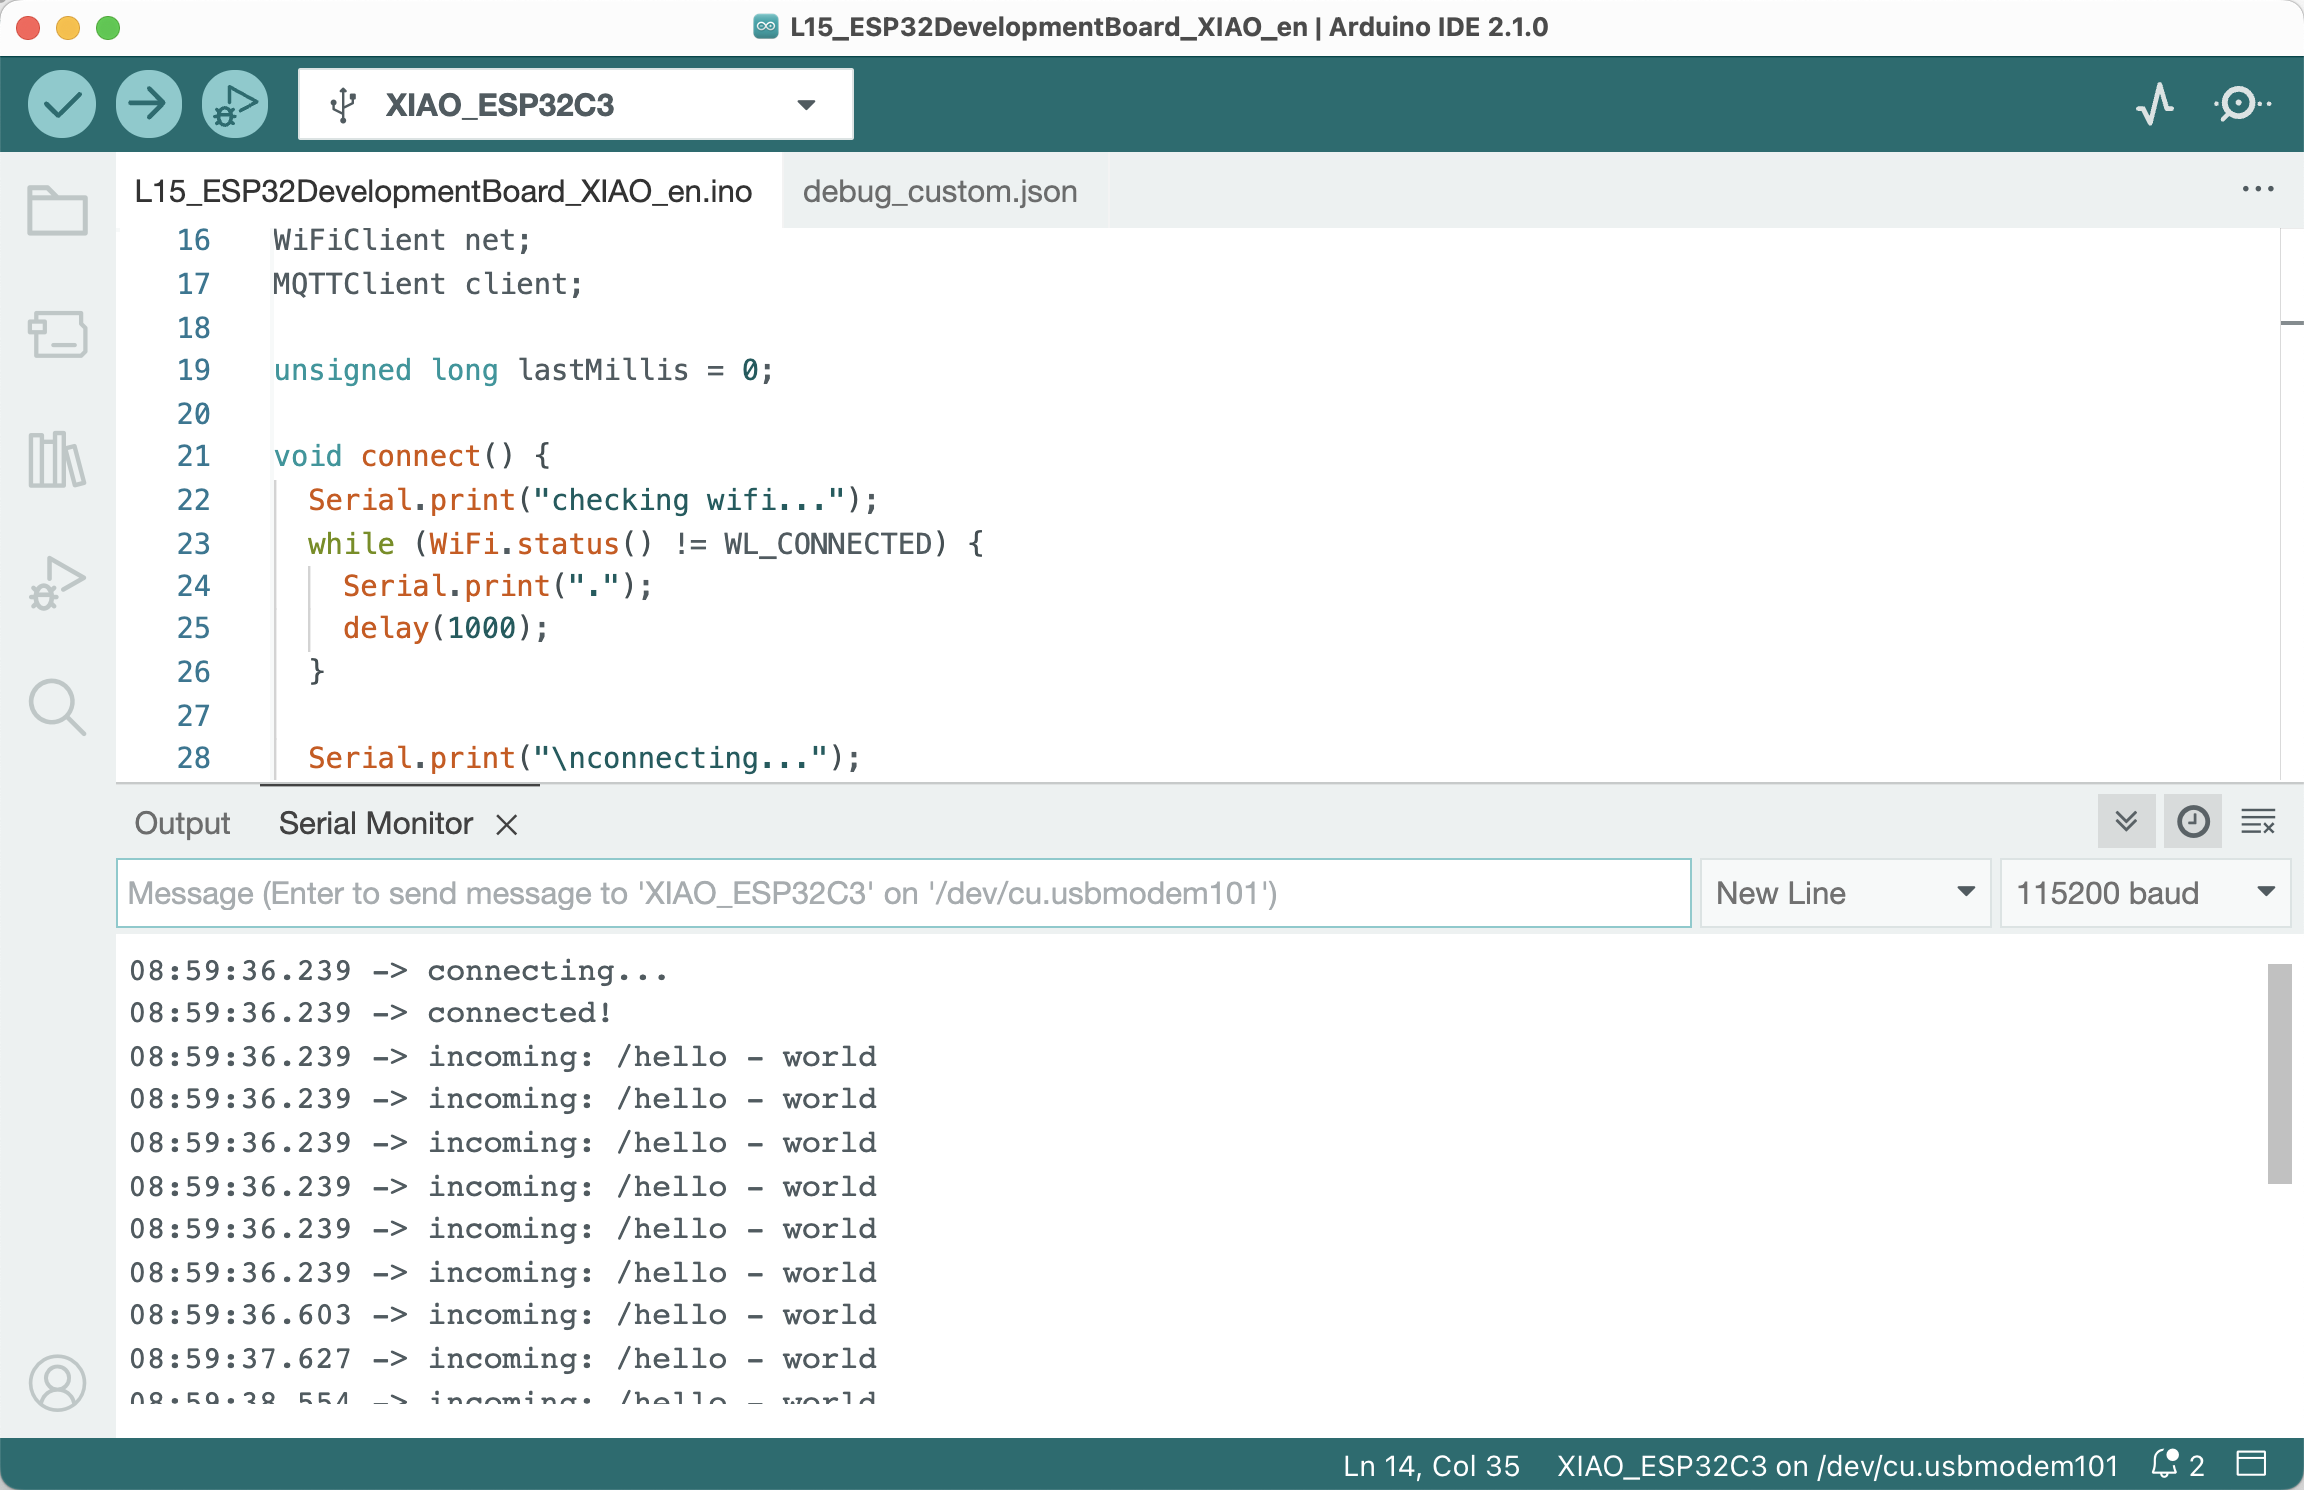Image resolution: width=2304 pixels, height=1490 pixels.
Task: Click the Verify sketch checkmark button
Action: click(x=62, y=104)
